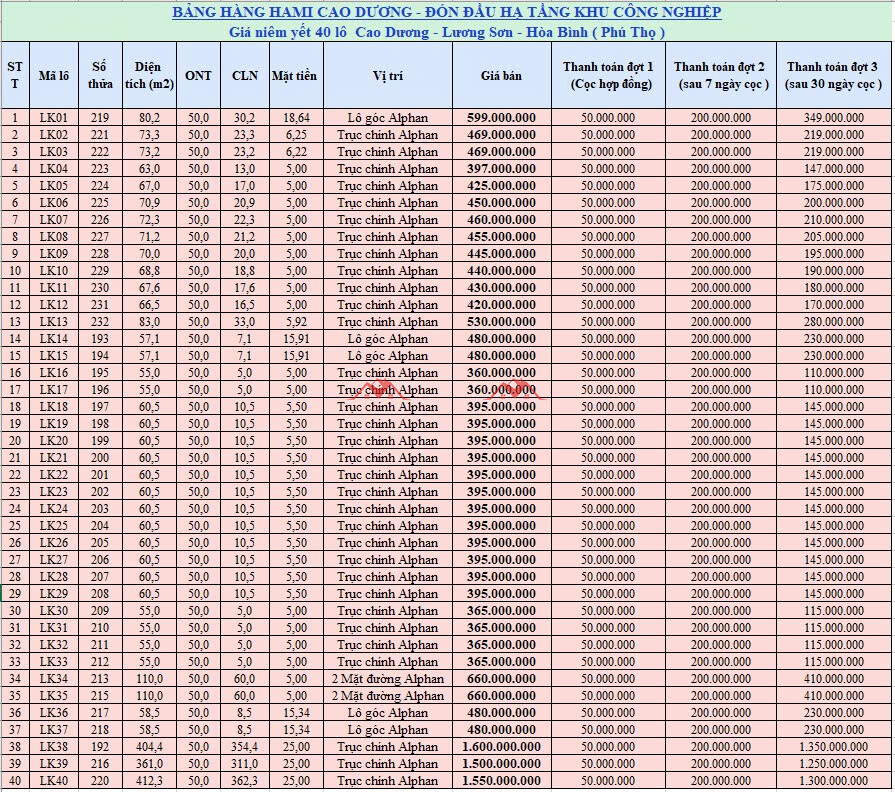Click the 1.350.000.000 third payment cell
Screen dimensions: 895x792
coord(833,747)
